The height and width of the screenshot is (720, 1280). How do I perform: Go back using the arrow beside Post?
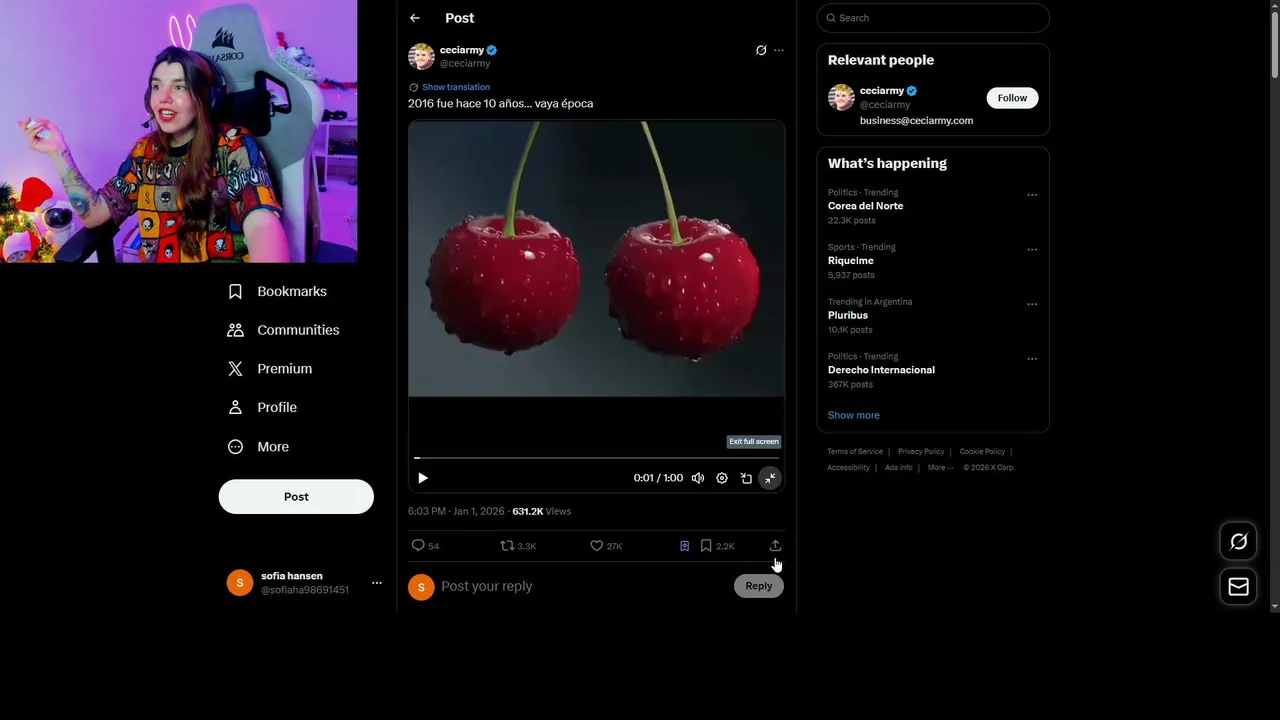415,18
